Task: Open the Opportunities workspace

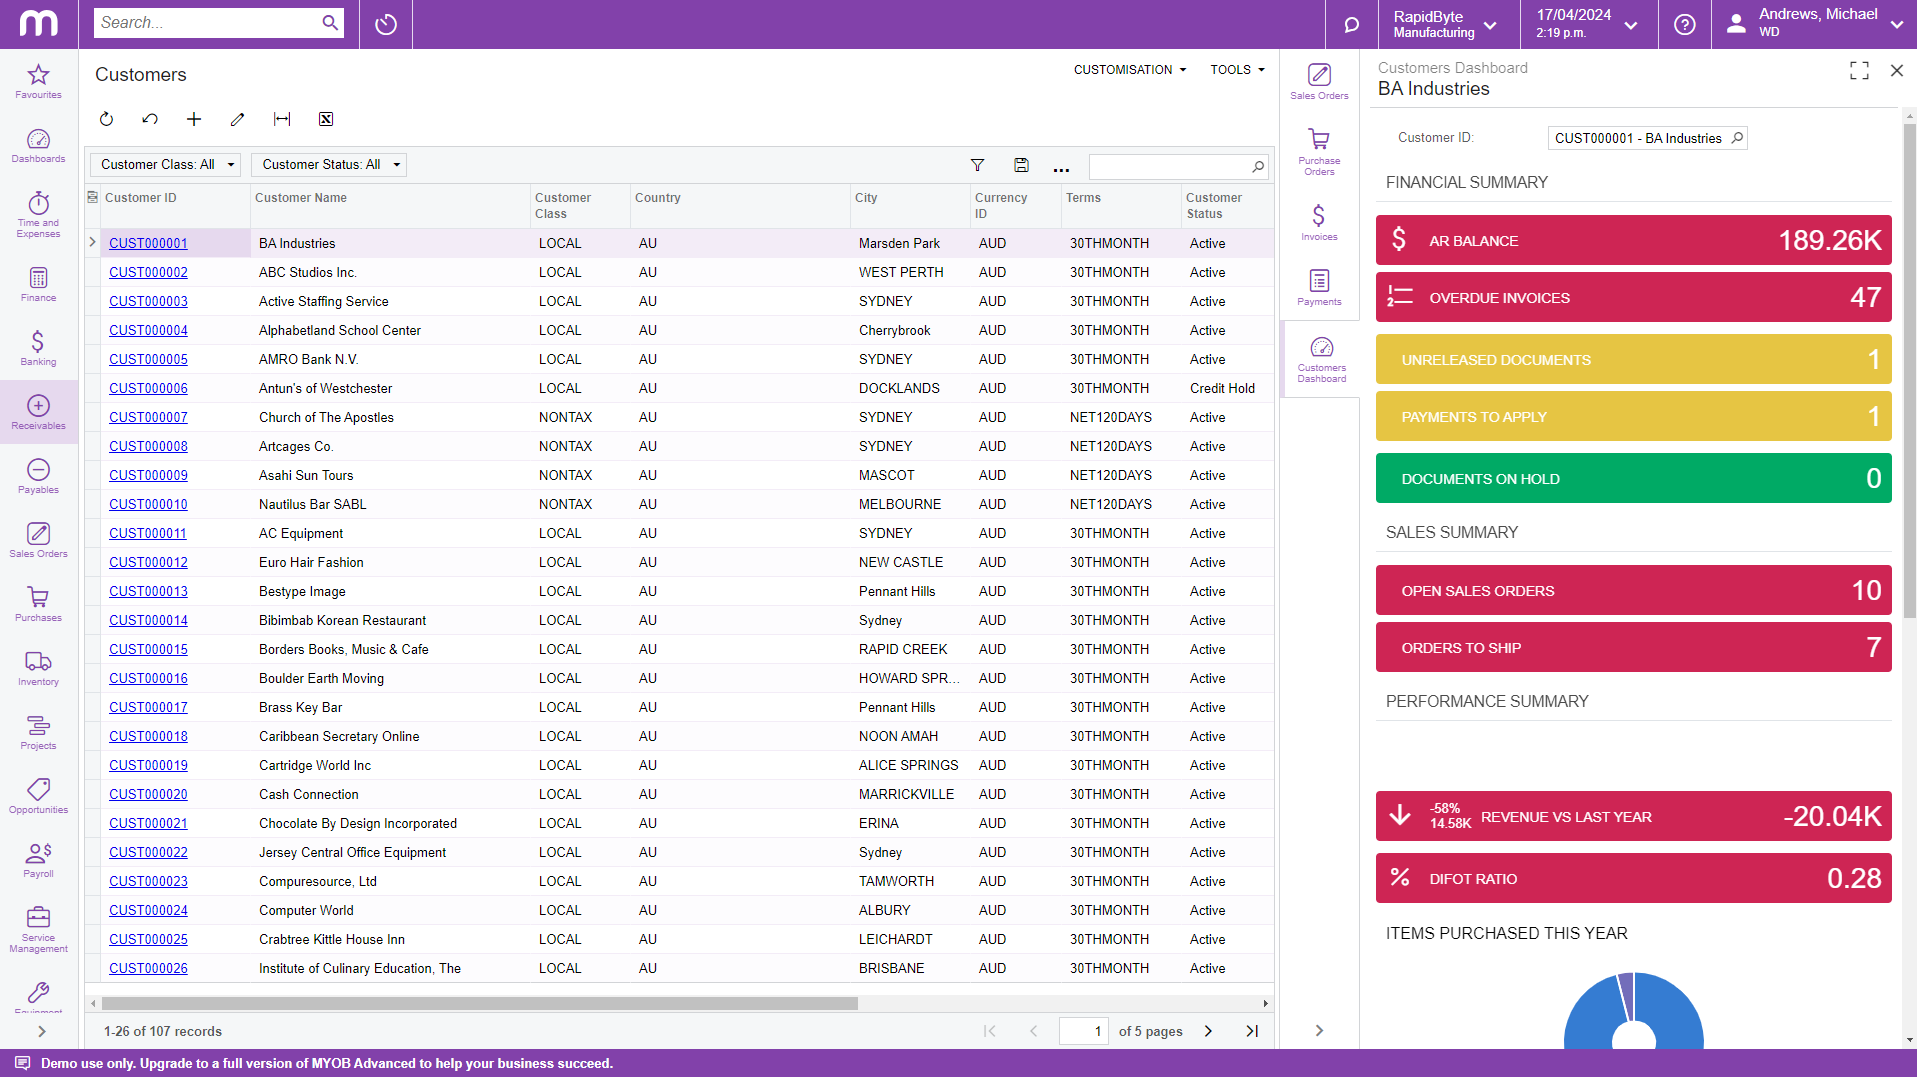Action: point(38,797)
